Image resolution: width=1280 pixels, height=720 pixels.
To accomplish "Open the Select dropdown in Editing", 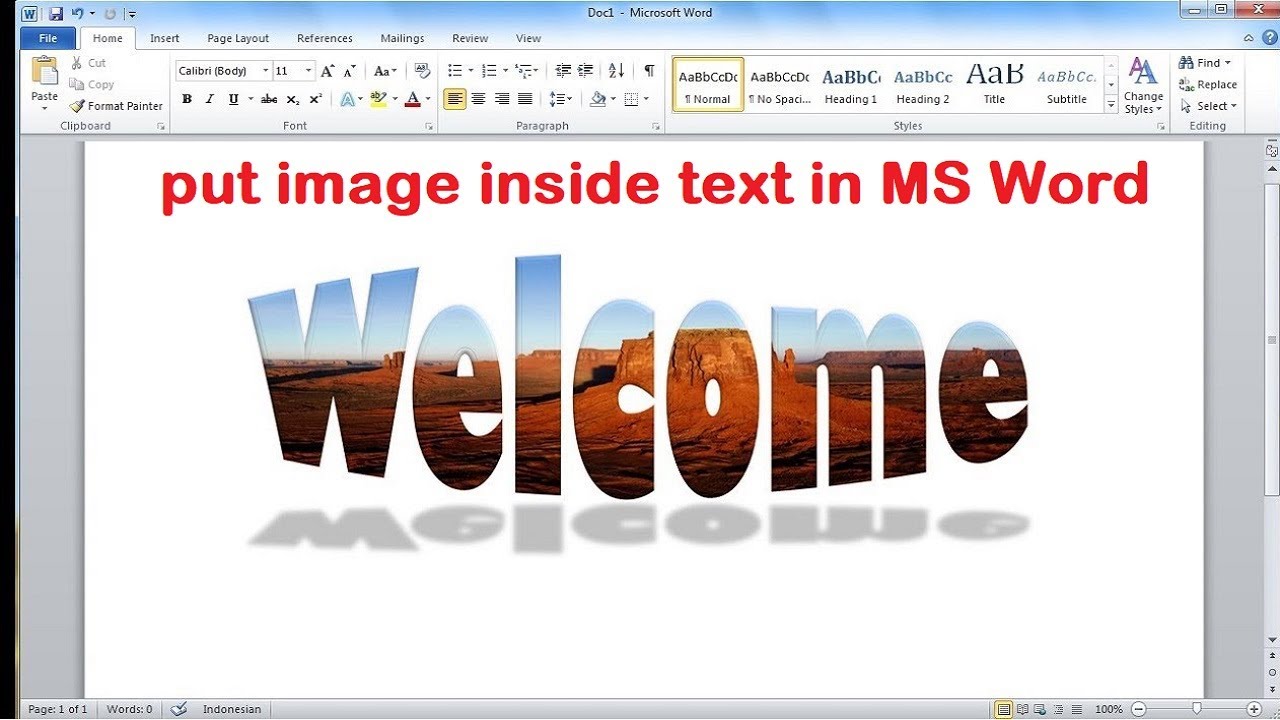I will point(1209,106).
